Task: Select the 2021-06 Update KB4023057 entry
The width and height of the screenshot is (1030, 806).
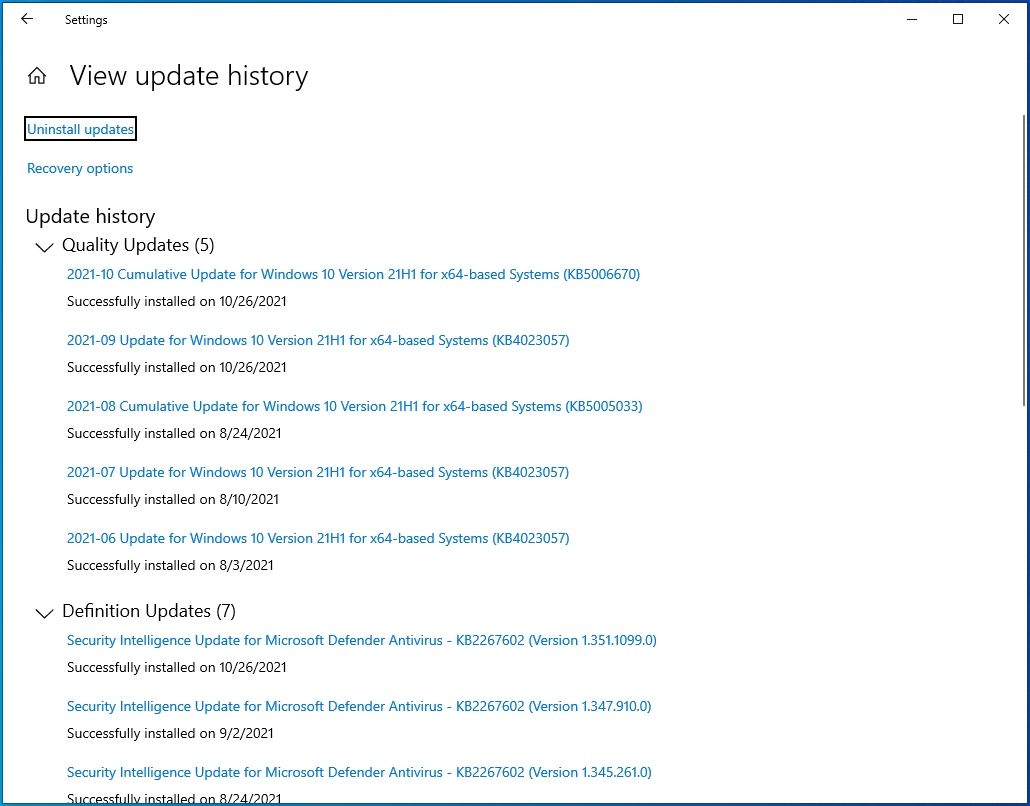Action: point(317,538)
